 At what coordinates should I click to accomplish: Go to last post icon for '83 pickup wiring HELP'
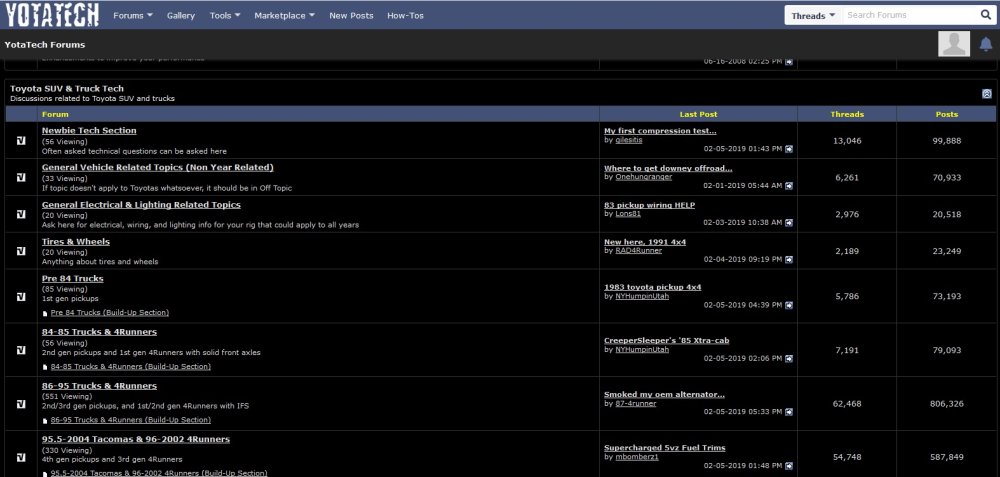tap(789, 223)
